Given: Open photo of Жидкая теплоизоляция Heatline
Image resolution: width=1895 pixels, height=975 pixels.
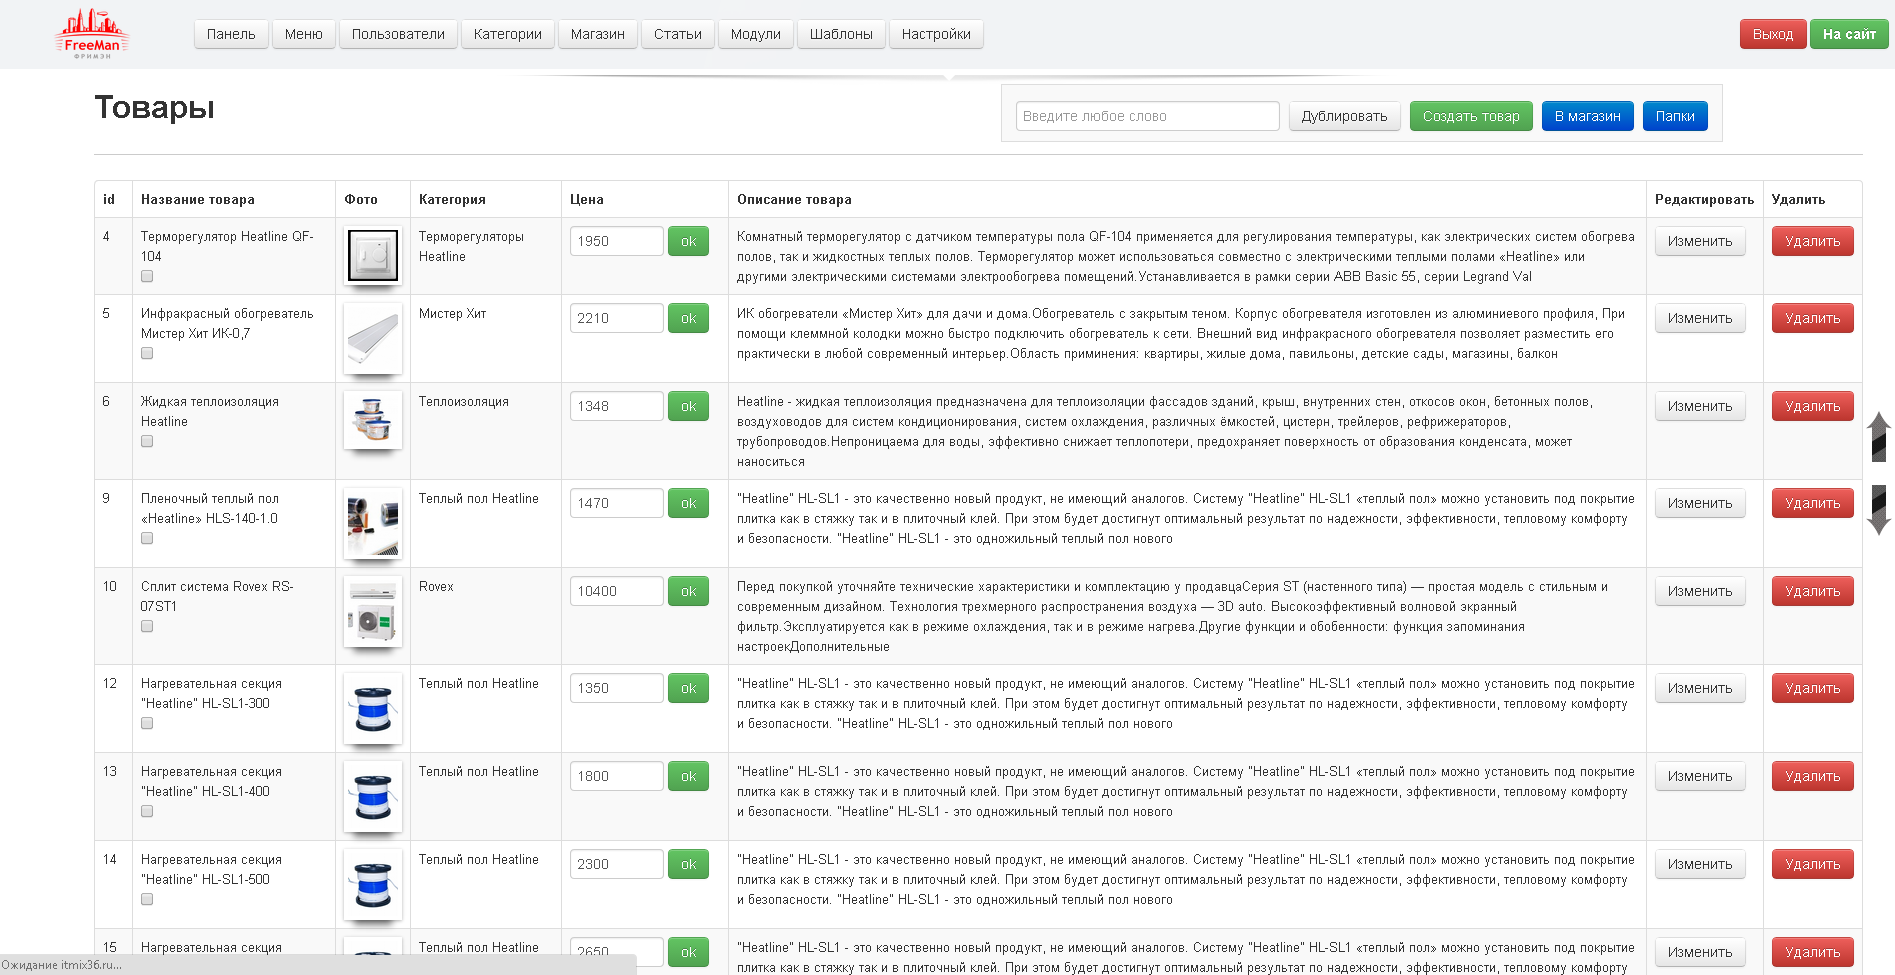Looking at the screenshot, I should [x=373, y=420].
